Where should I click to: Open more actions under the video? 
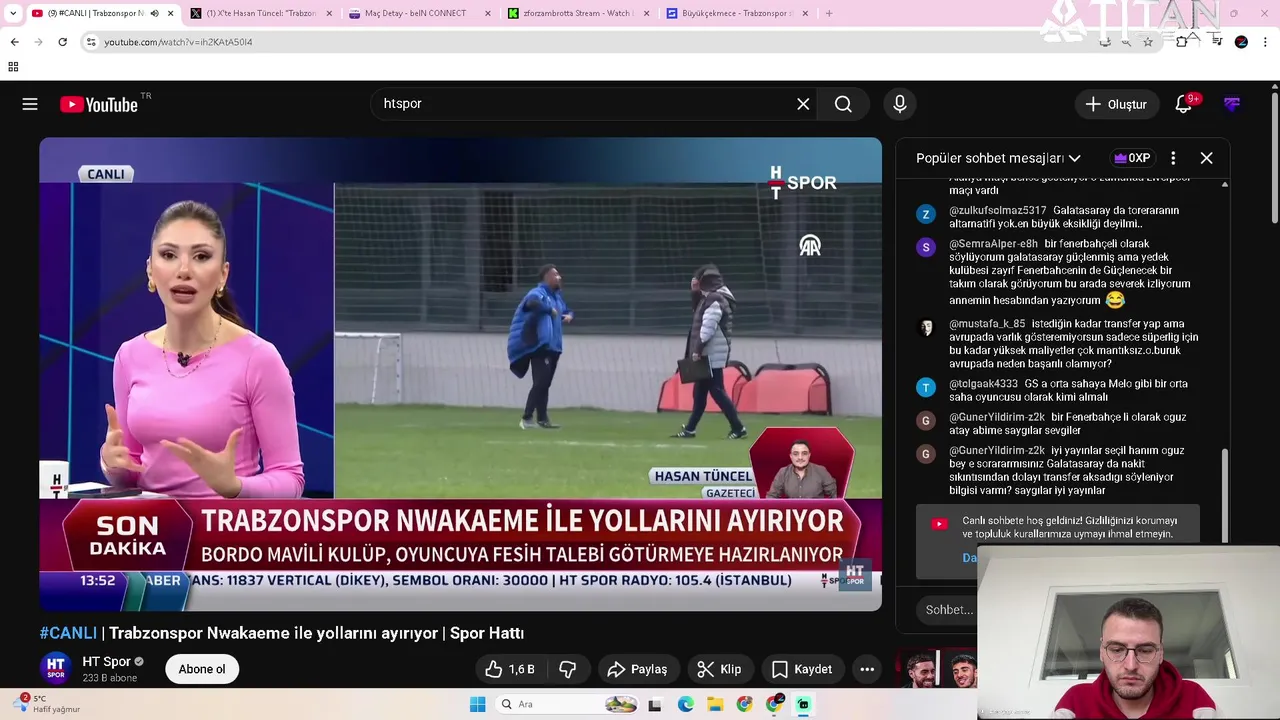click(867, 669)
